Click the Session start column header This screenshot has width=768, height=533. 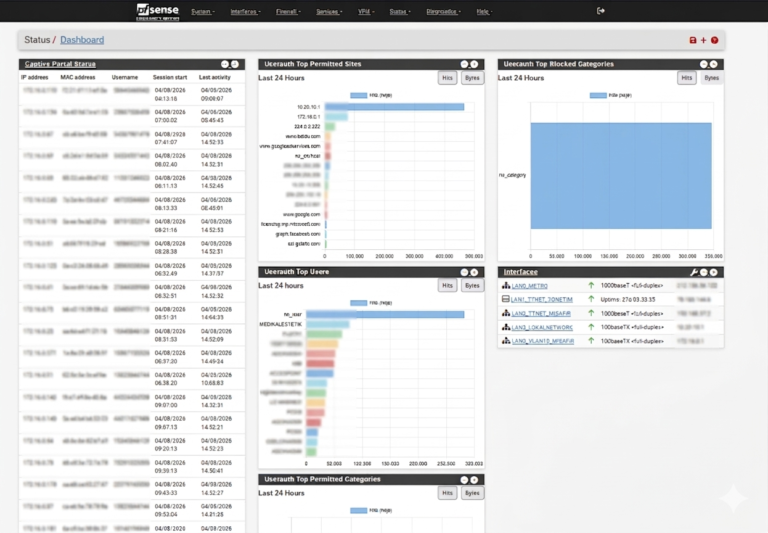point(170,77)
